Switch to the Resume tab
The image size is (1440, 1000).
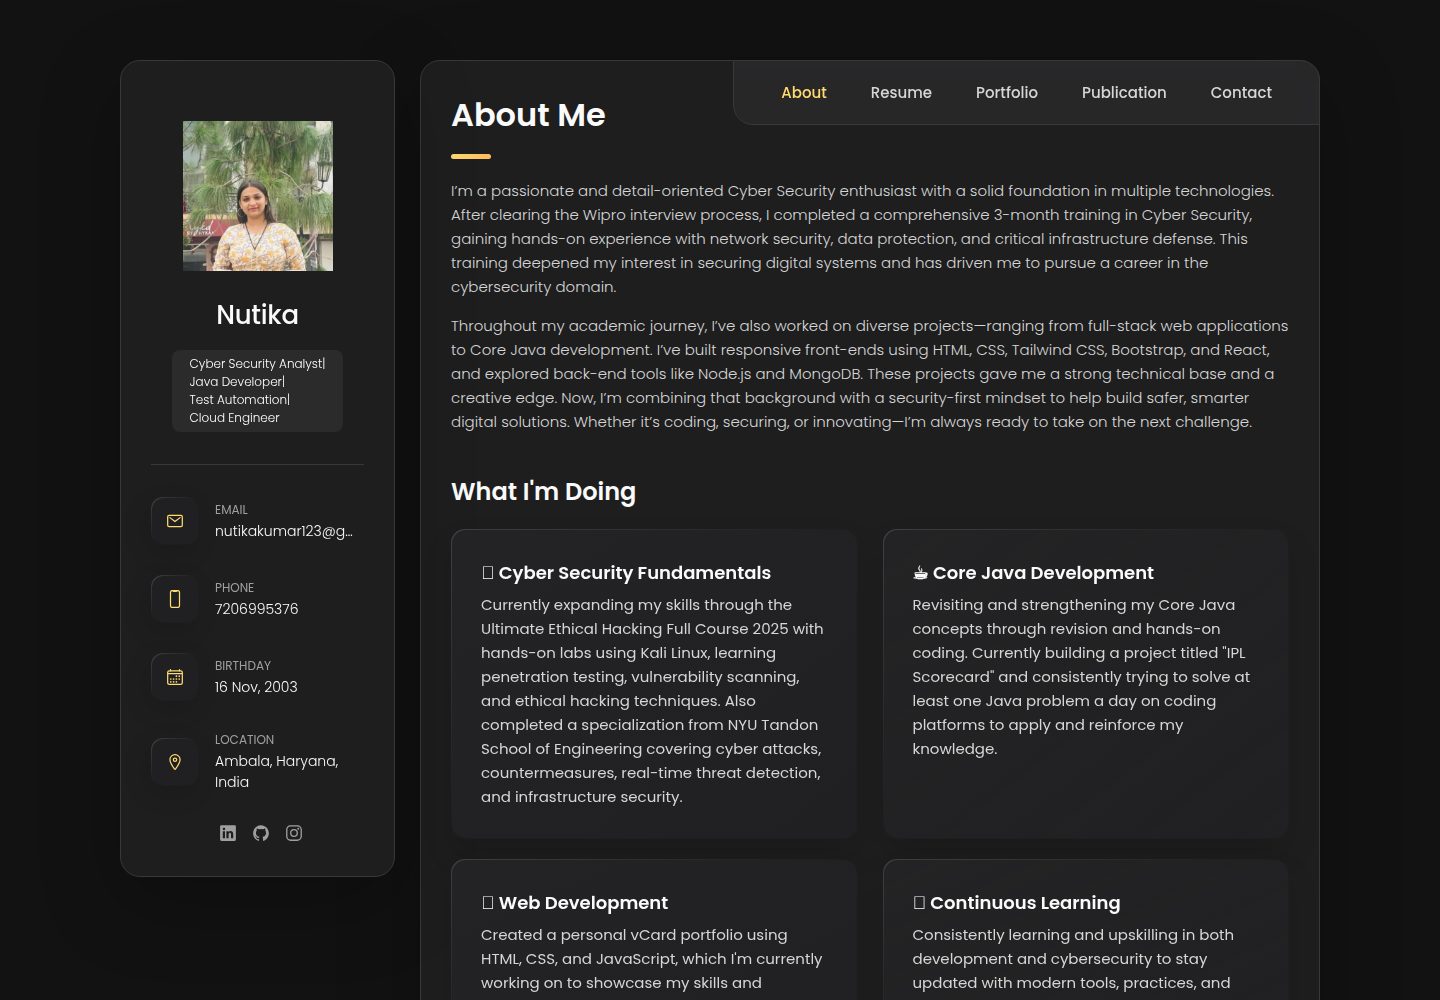pyautogui.click(x=901, y=93)
